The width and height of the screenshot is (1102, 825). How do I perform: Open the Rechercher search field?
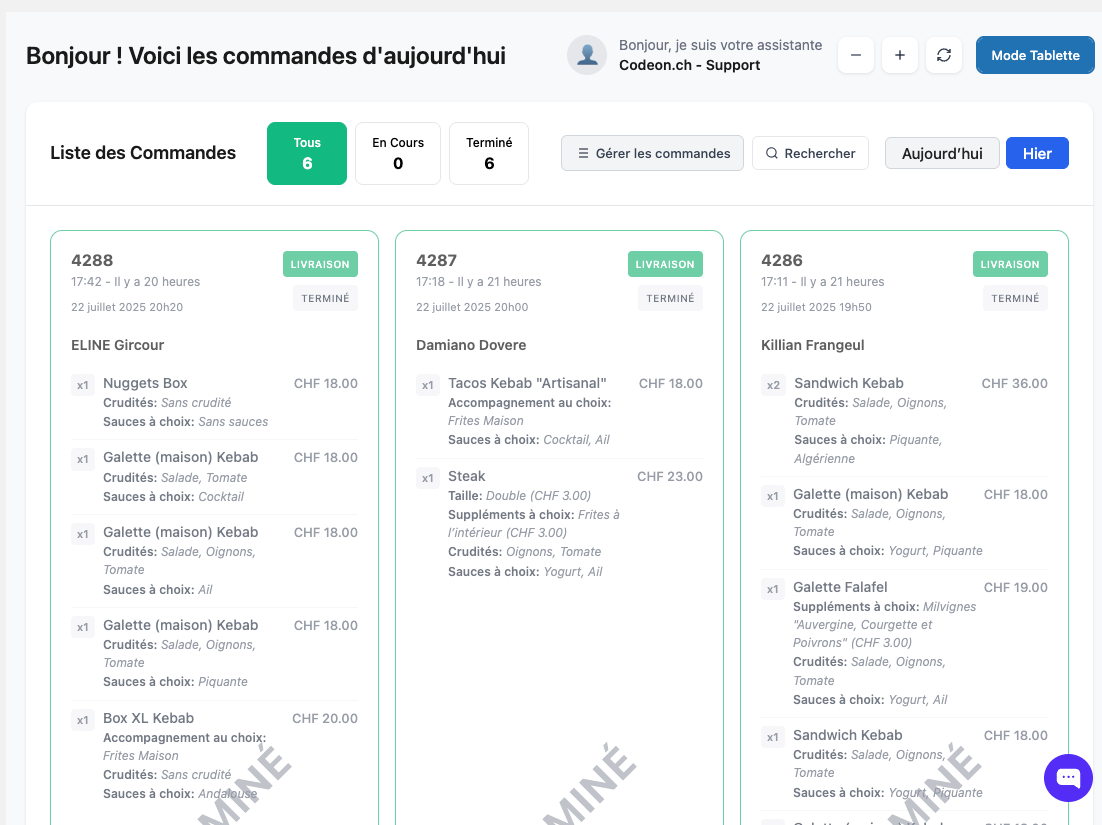810,153
